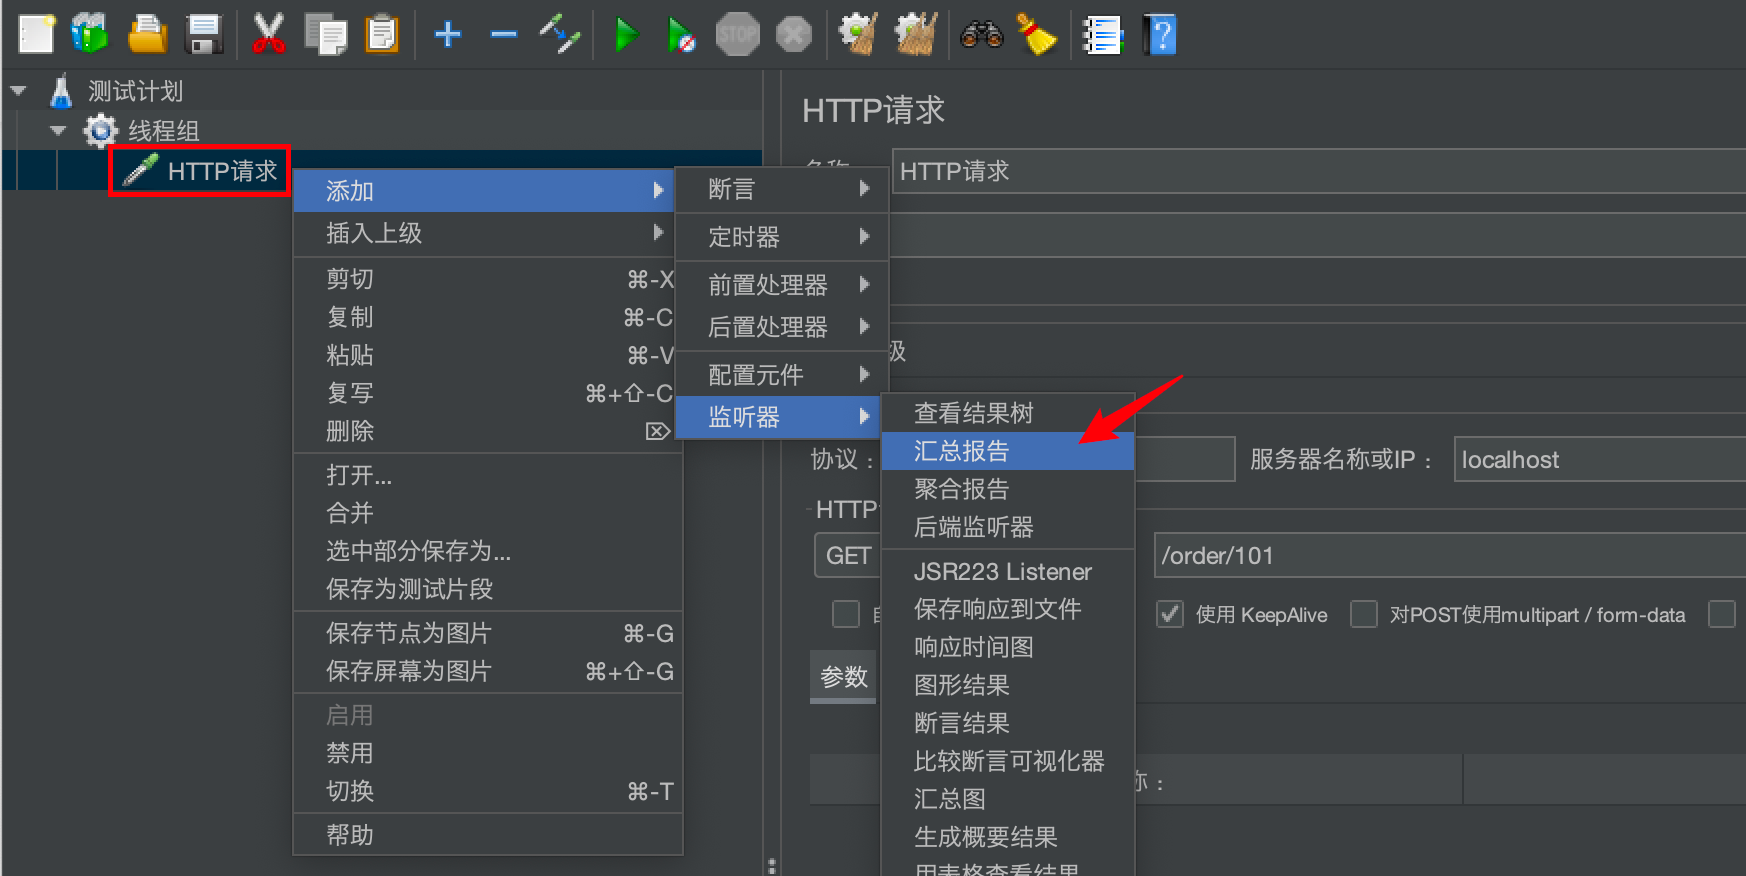Create a new test plan with toolbar icon

37,34
